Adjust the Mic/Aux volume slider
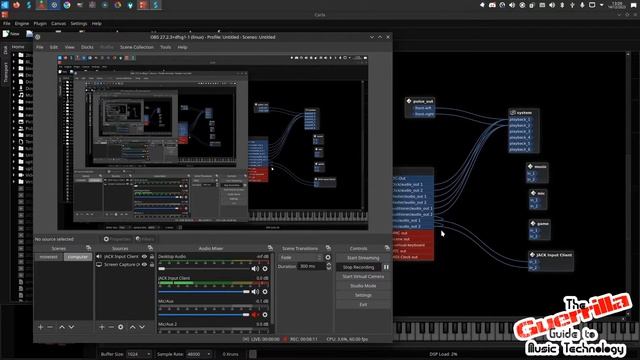 (204, 315)
